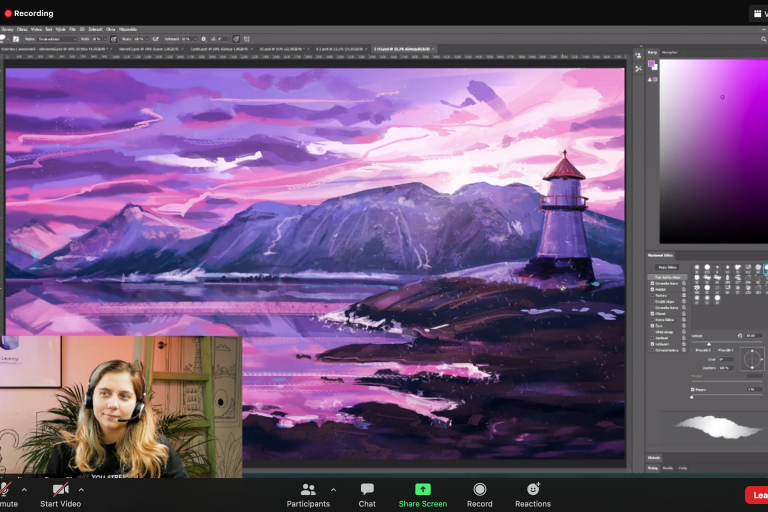768x512 pixels.
Task: Adjust the brush Velikost slider
Action: pyautogui.click(x=710, y=343)
